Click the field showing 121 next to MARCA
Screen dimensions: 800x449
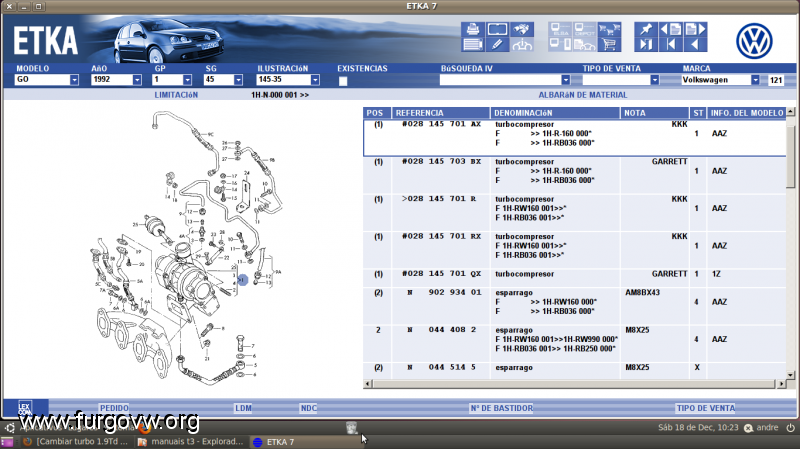[x=776, y=80]
